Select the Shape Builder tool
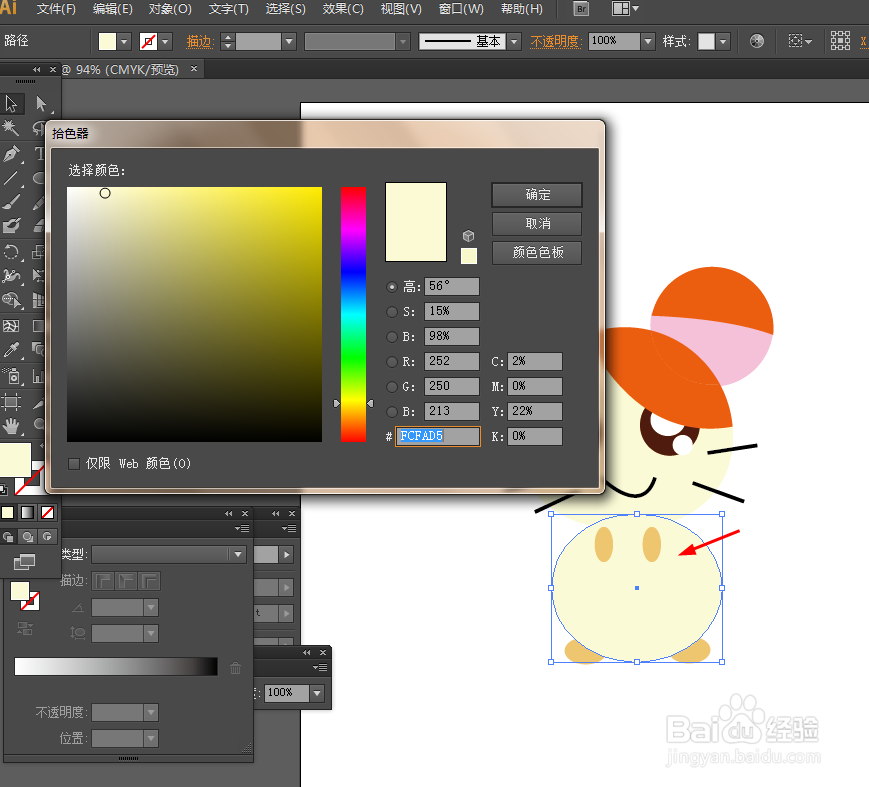Screen dimensions: 869x787 click(11, 300)
